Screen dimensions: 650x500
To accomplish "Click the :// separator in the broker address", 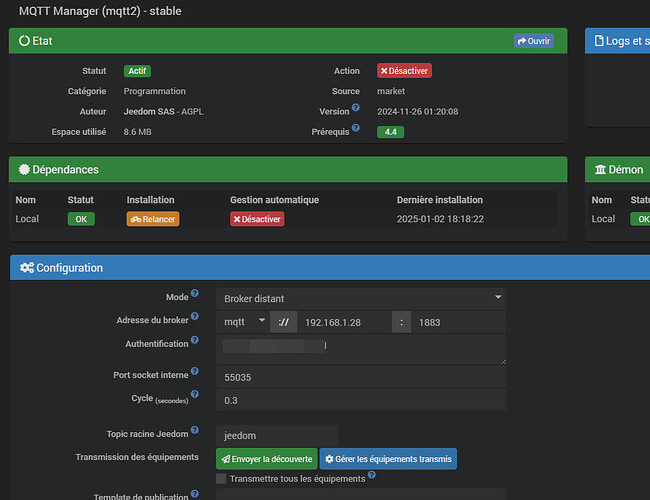I will pyautogui.click(x=284, y=322).
